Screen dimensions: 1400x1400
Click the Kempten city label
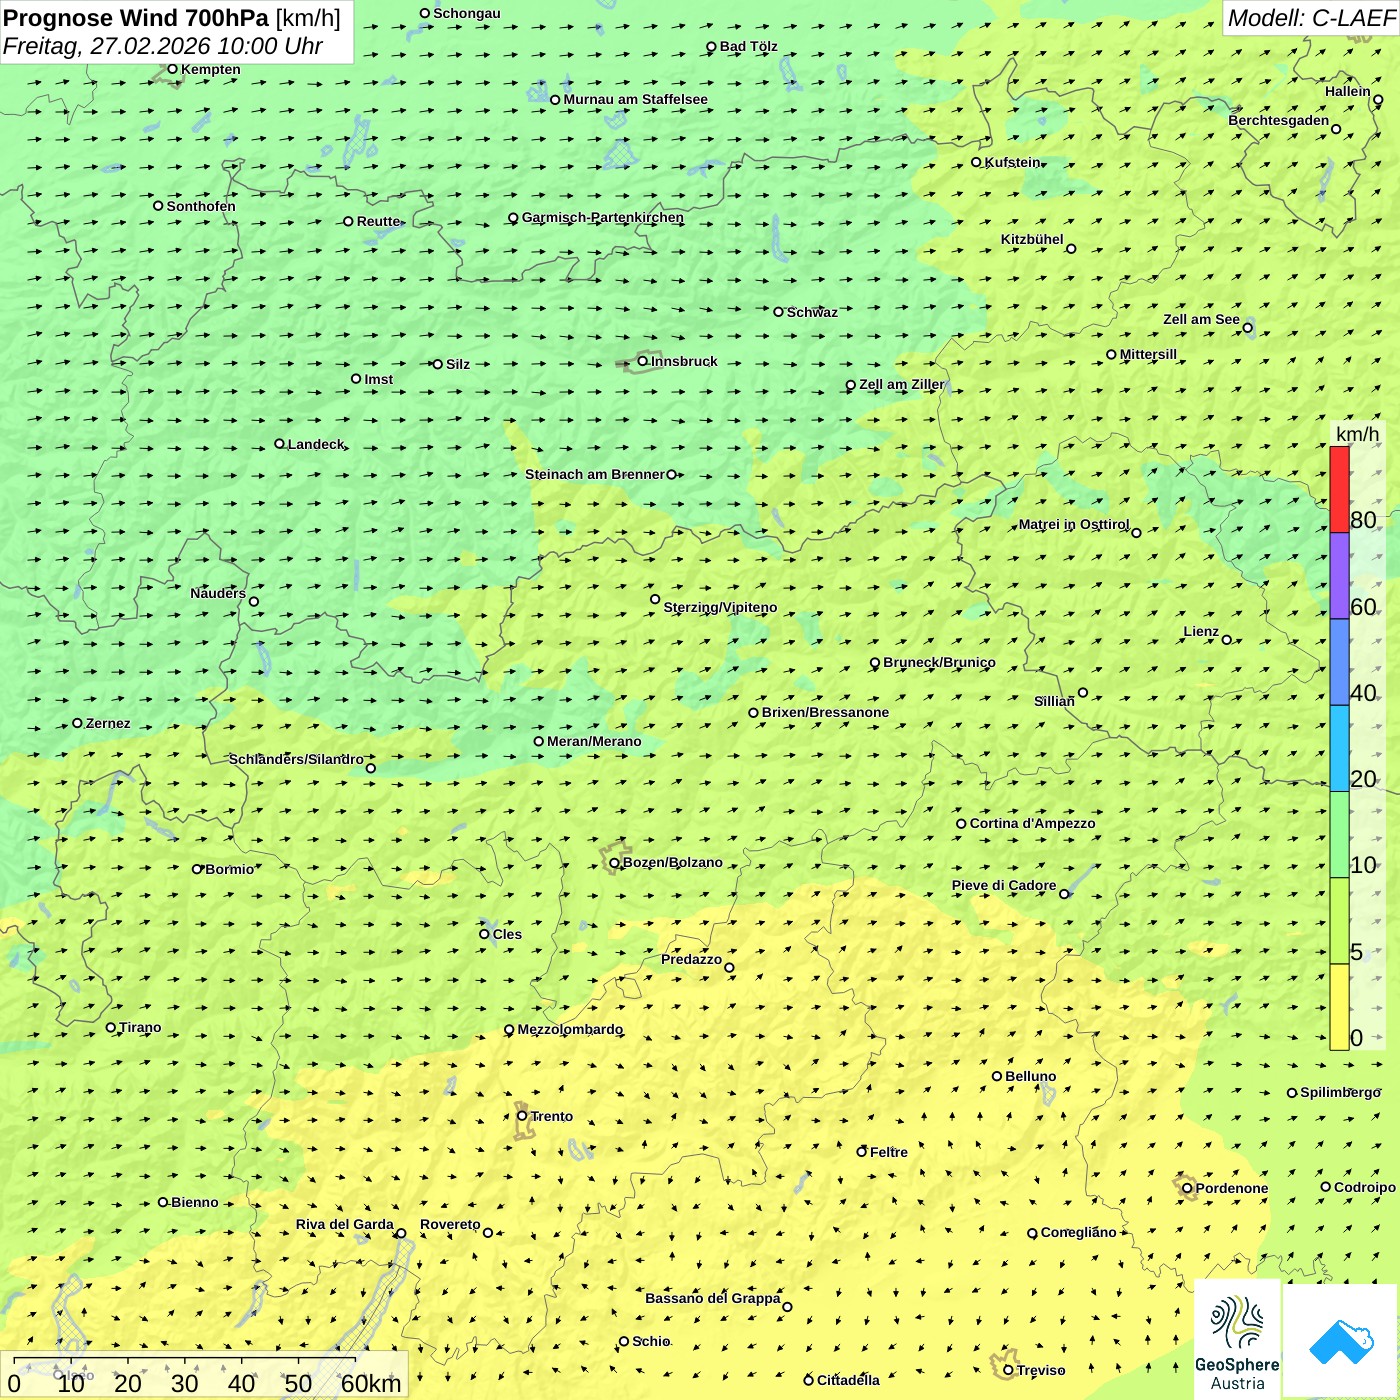(210, 69)
